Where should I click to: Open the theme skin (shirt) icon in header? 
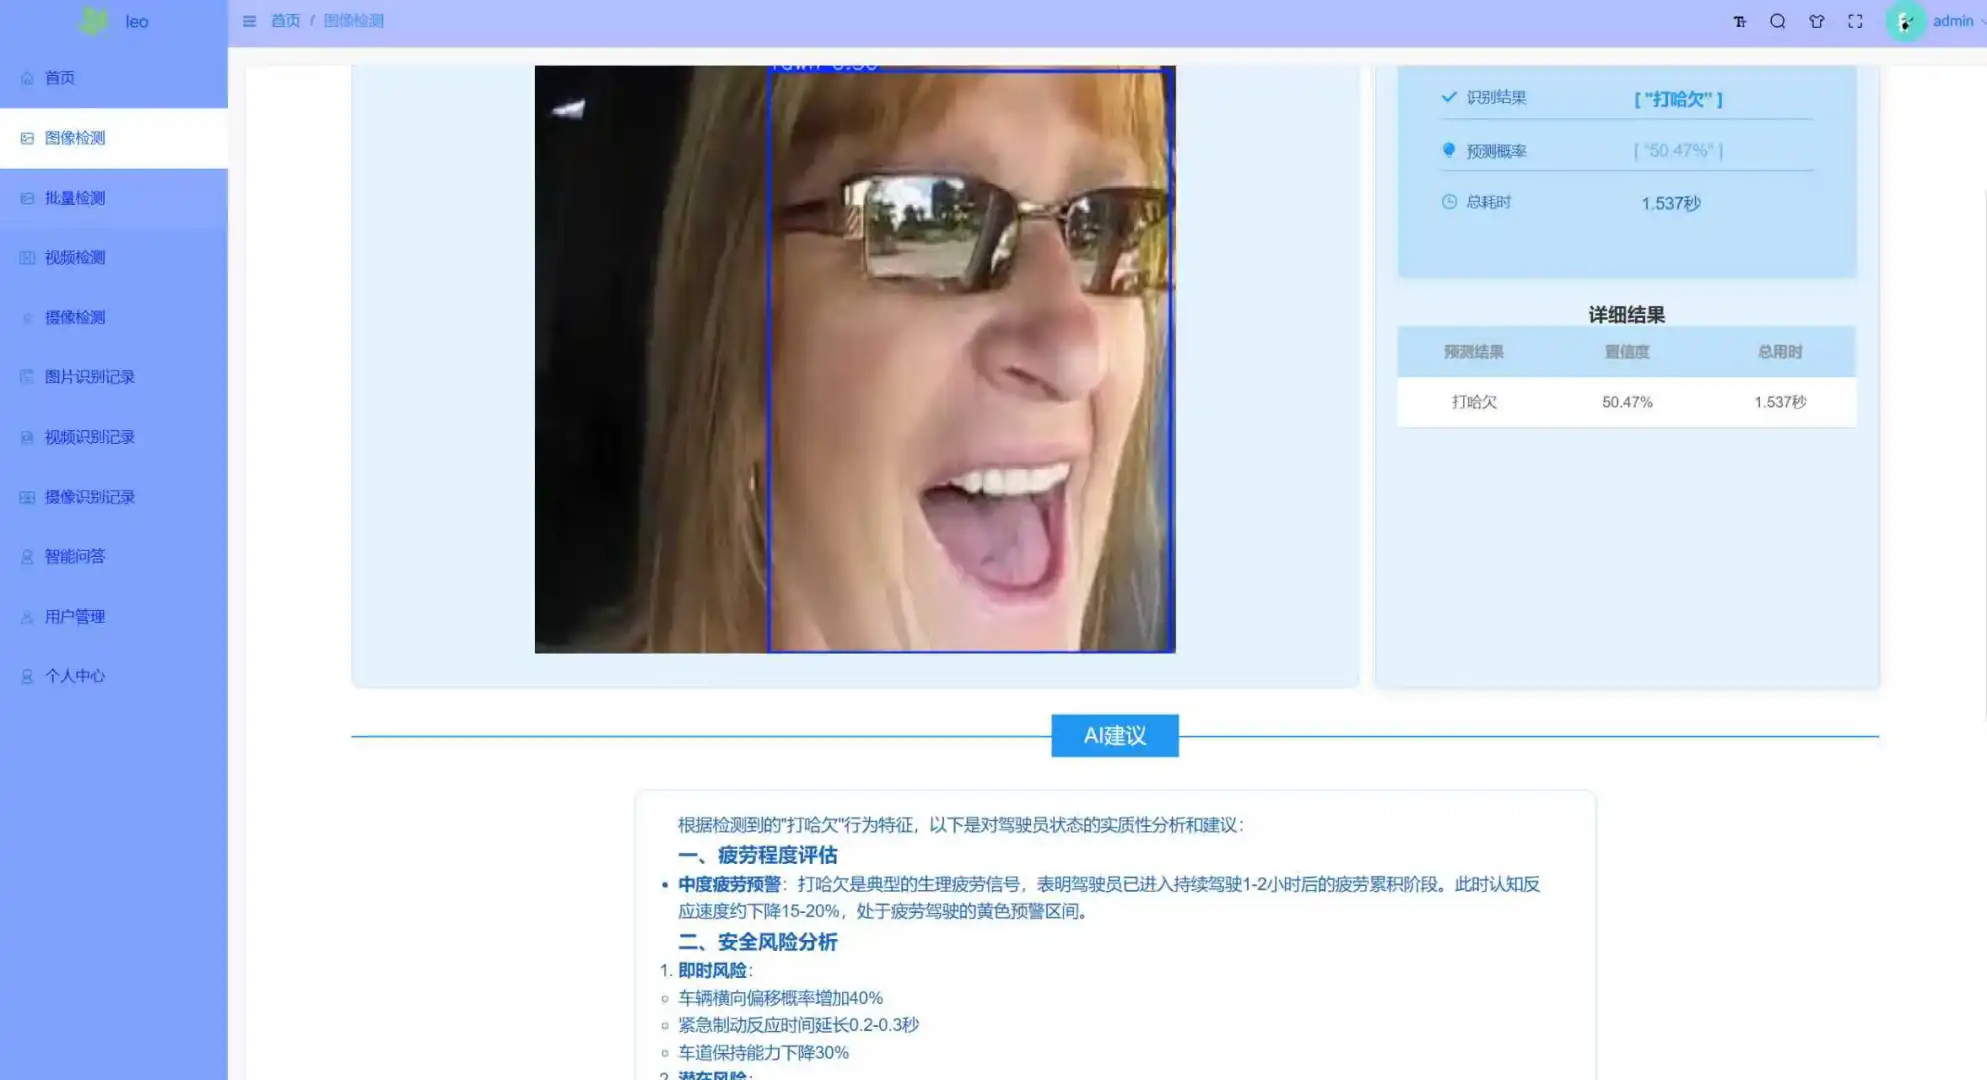point(1816,21)
